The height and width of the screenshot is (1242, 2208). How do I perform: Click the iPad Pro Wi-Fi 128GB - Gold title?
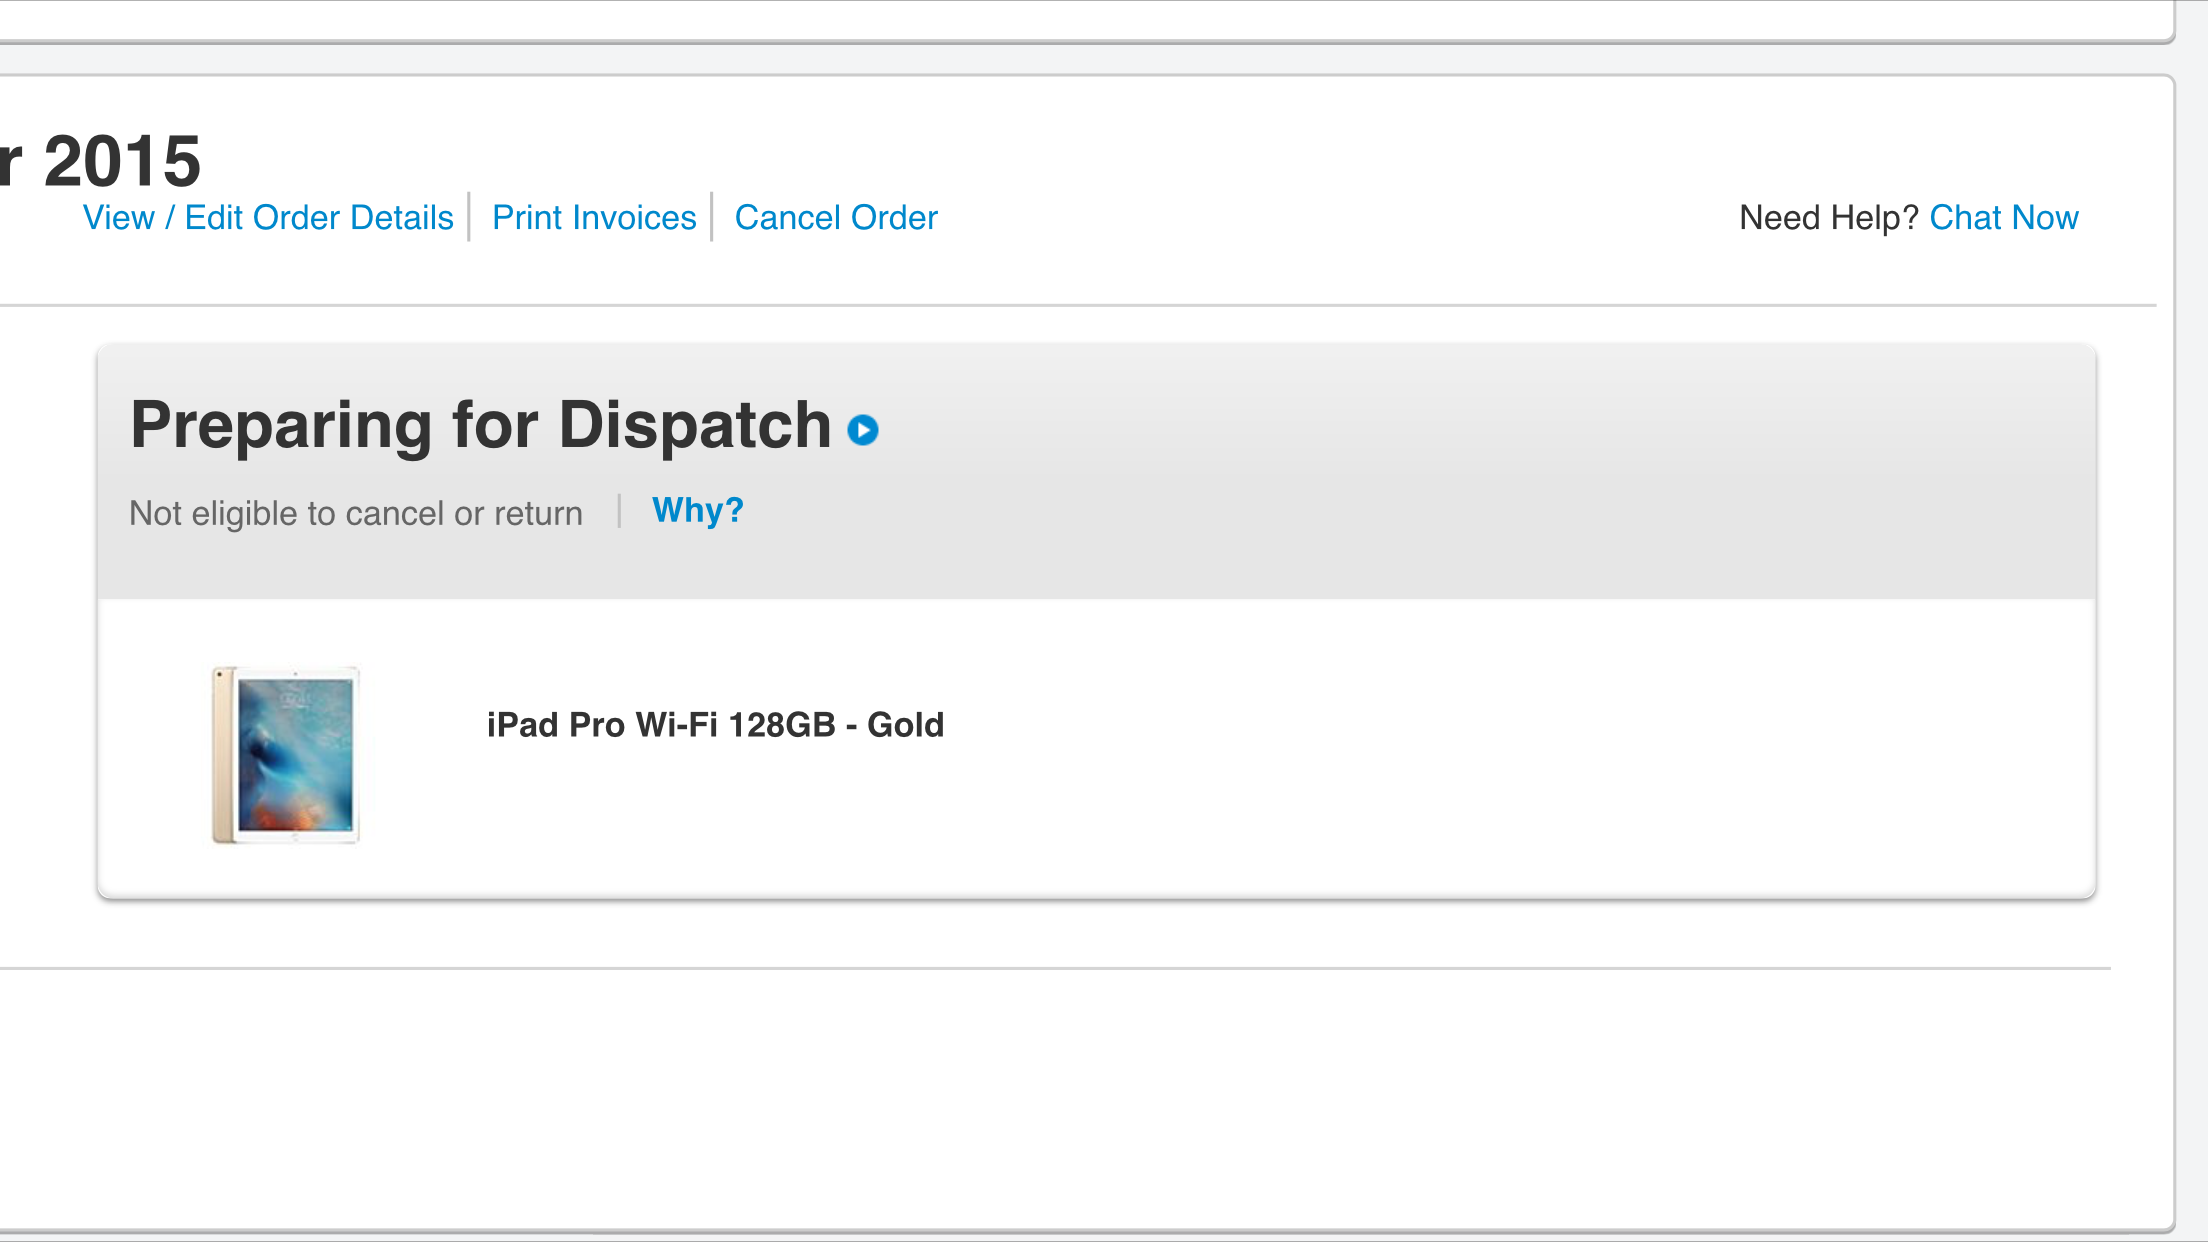click(x=715, y=724)
